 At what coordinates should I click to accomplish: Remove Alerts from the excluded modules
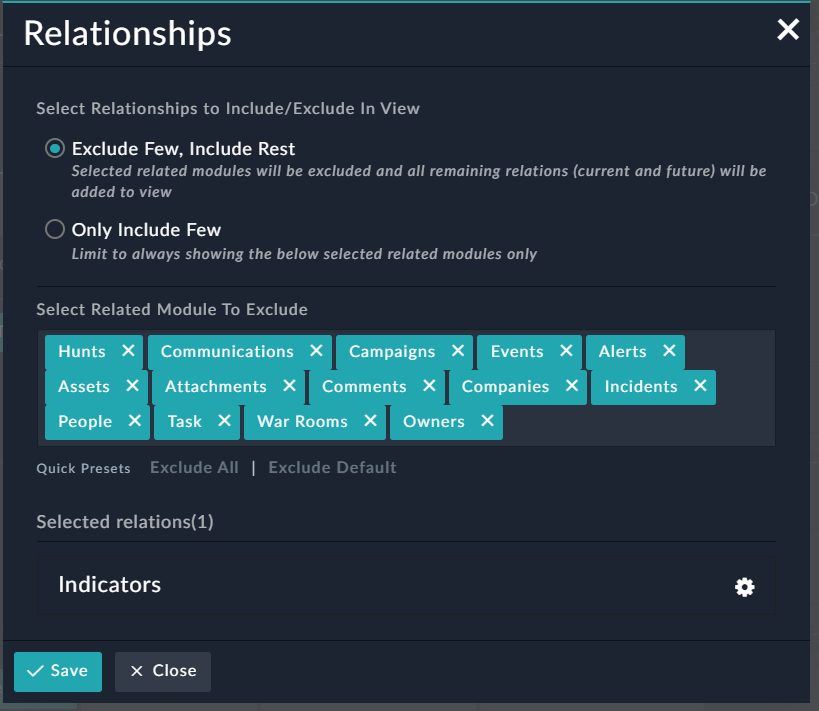pyautogui.click(x=667, y=351)
